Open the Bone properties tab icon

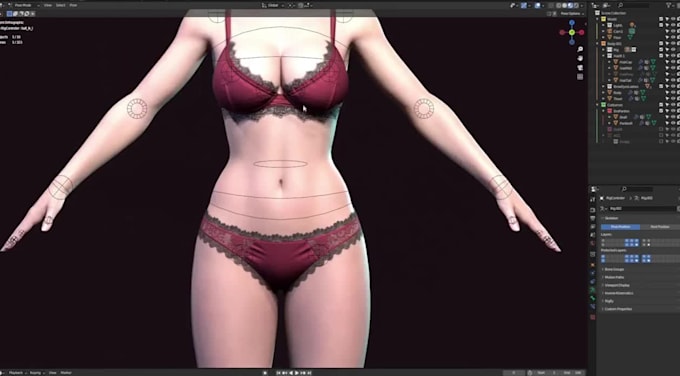593,298
